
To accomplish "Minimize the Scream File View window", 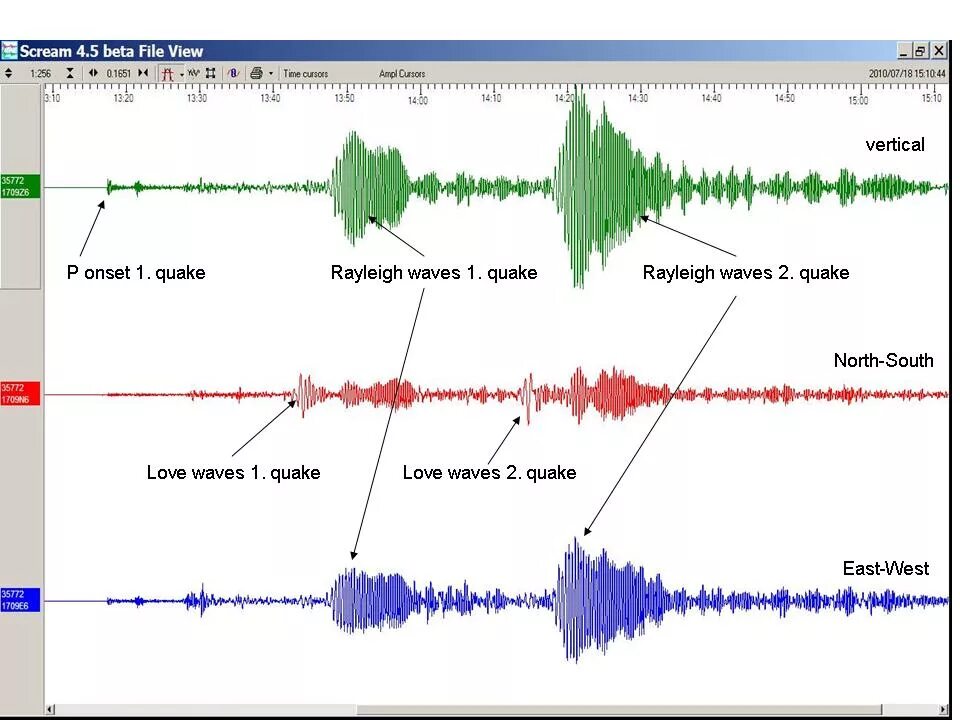I will 904,50.
